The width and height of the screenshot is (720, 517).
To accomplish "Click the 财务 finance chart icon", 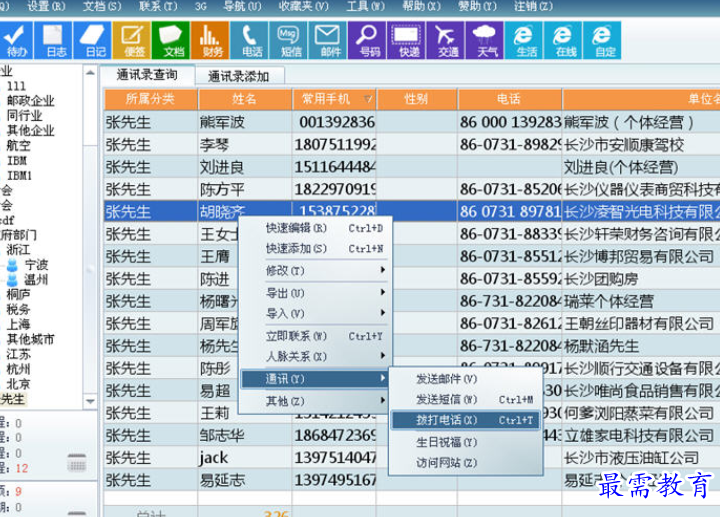I will click(x=212, y=40).
